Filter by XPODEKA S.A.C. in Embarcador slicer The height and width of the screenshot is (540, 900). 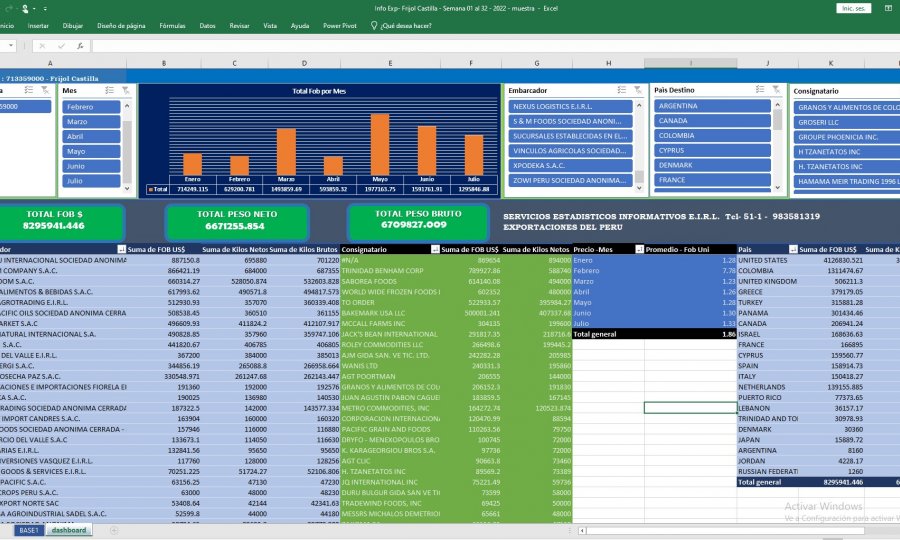pyautogui.click(x=570, y=165)
